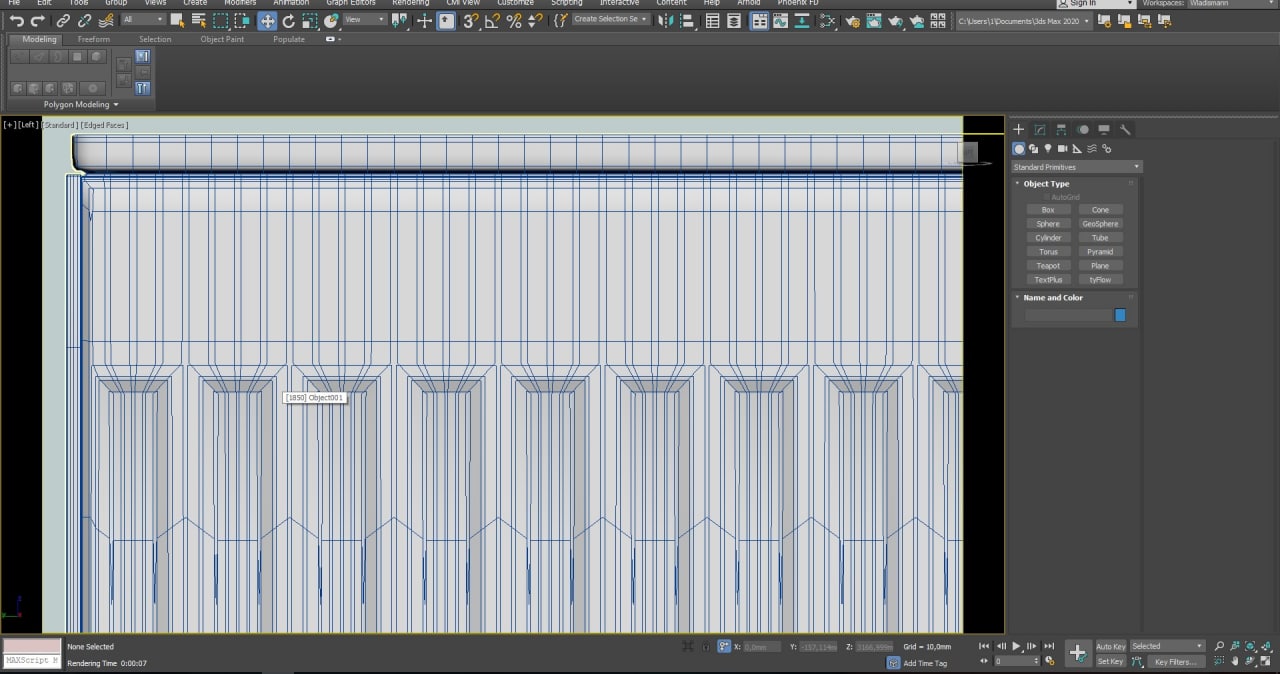1280x674 pixels.
Task: Open the View reference coordinate dropdown
Action: point(365,20)
